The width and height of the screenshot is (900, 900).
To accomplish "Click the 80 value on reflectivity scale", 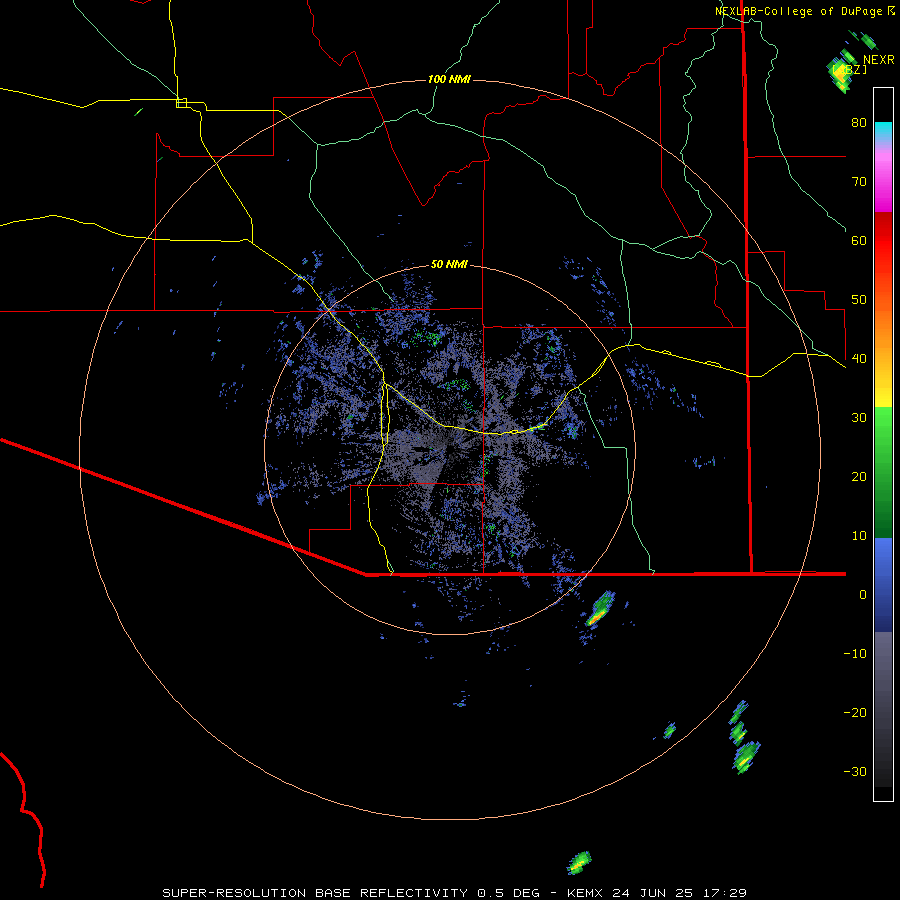I will [x=859, y=122].
